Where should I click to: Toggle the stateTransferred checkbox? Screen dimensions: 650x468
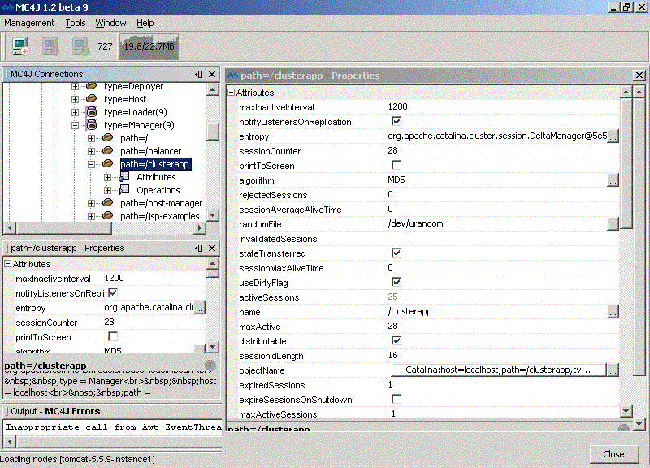click(x=395, y=254)
